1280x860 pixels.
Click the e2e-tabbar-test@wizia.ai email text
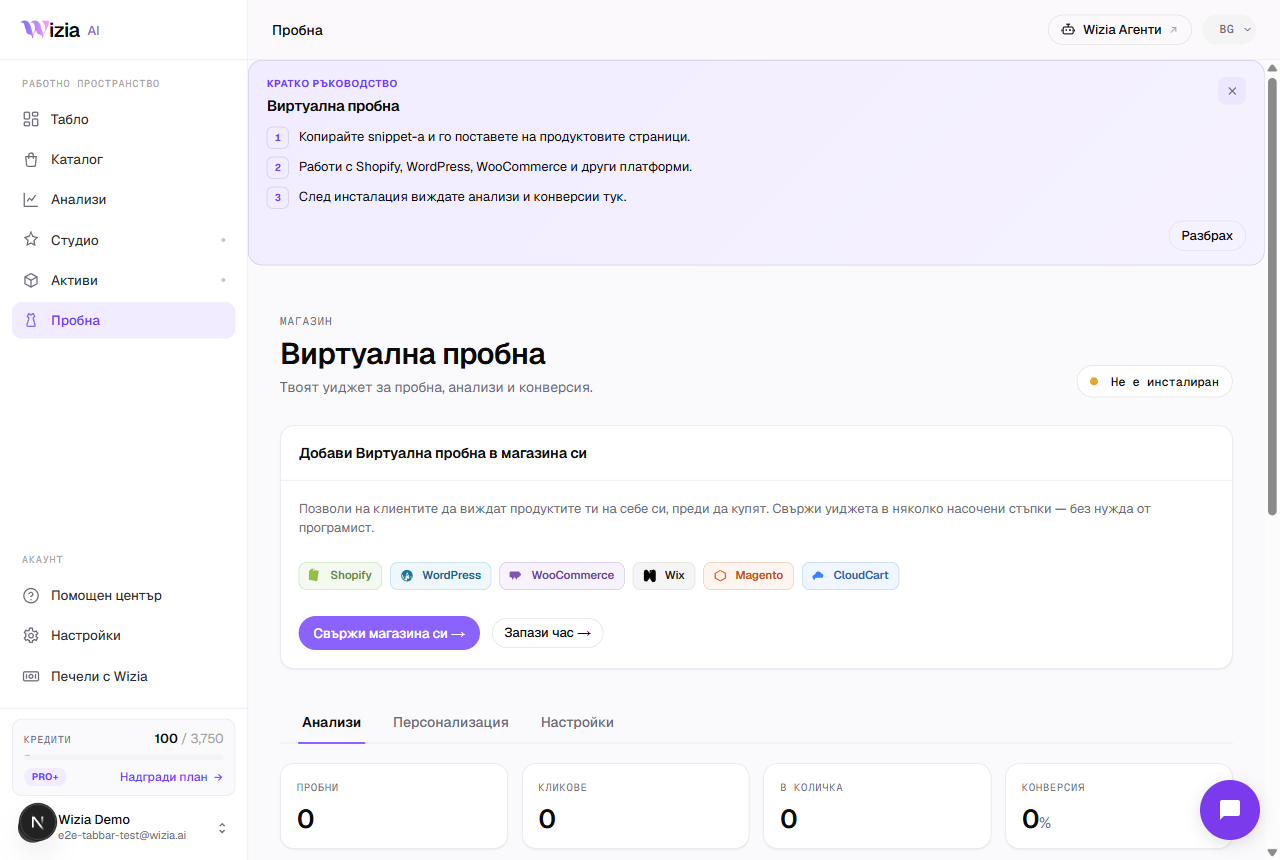click(122, 835)
